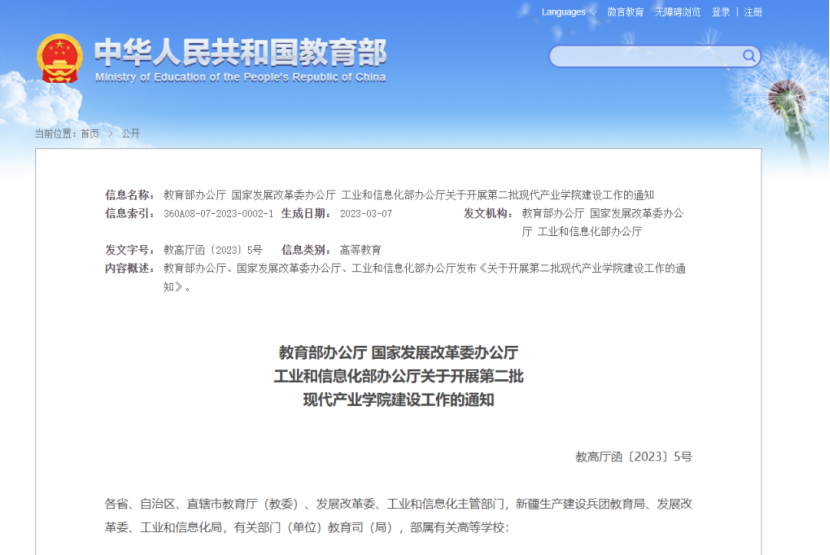The image size is (830, 555).
Task: Click the 信息索引 label
Action: tap(130, 213)
